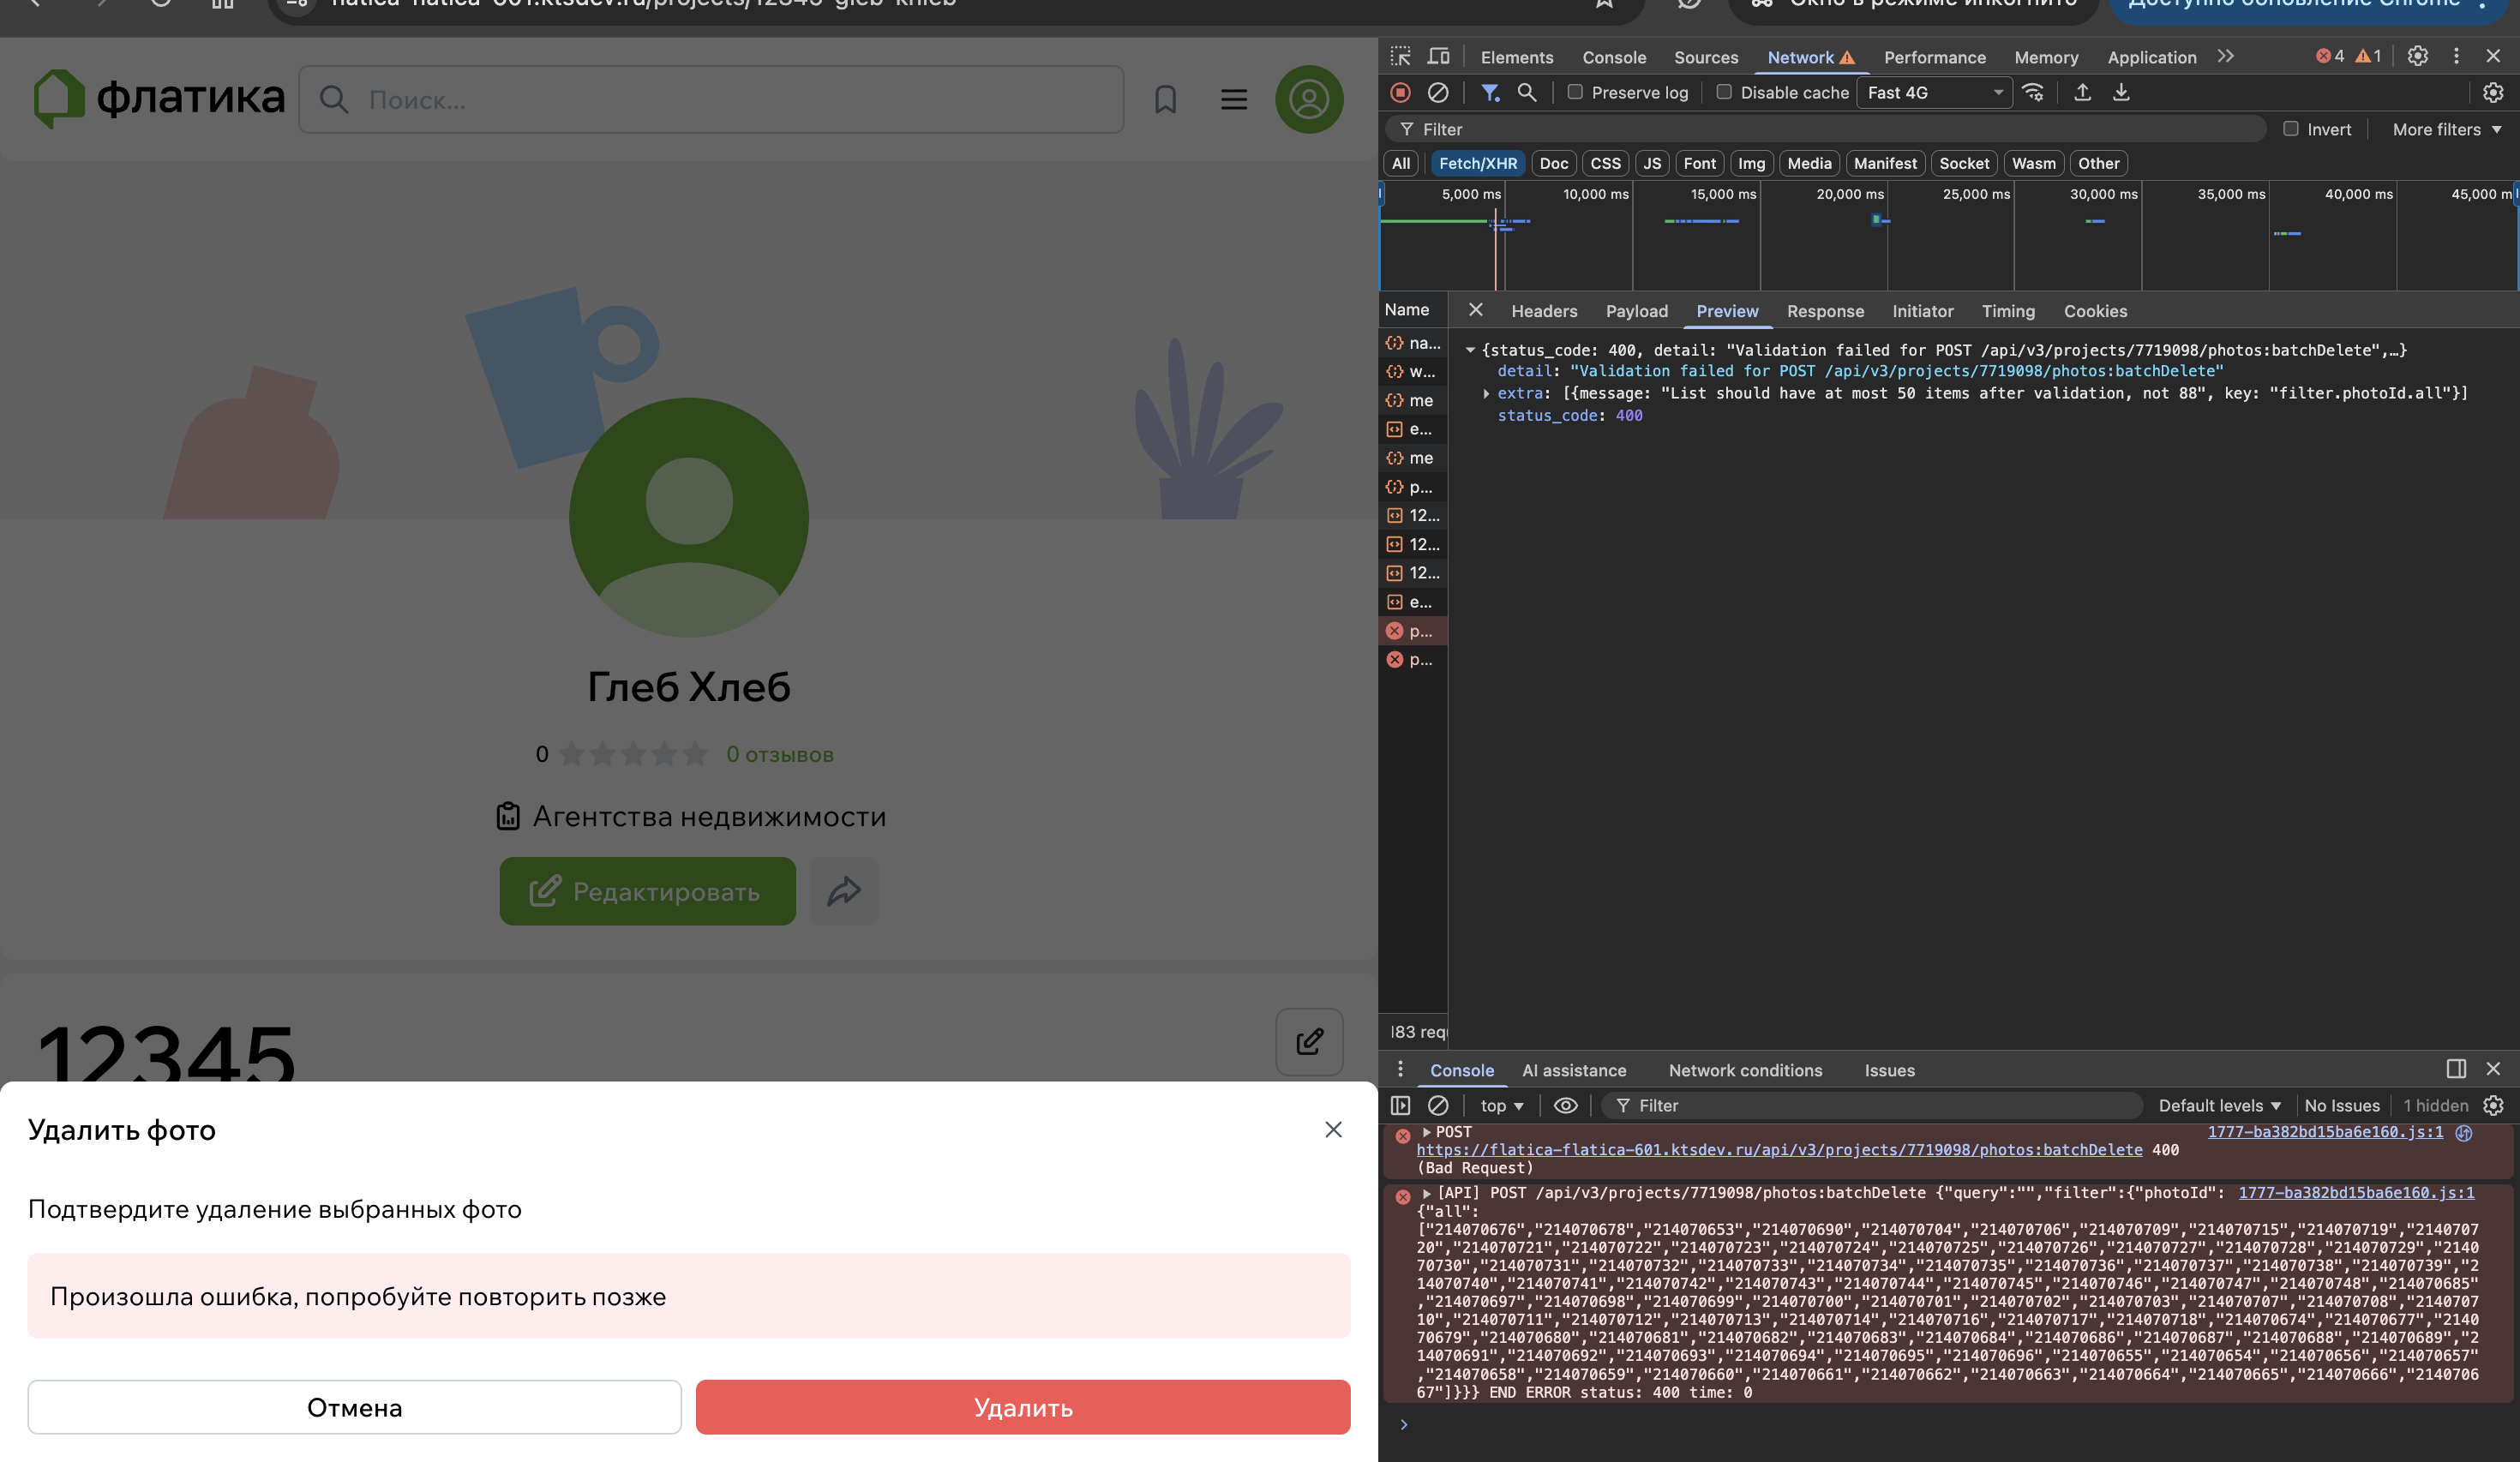Screen dimensions: 2520x1462
Task: Click the Отмена button
Action: click(x=354, y=1407)
